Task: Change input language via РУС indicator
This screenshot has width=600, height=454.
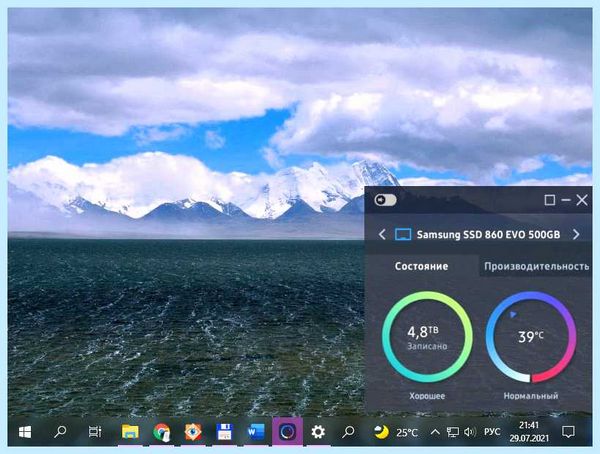Action: point(492,432)
